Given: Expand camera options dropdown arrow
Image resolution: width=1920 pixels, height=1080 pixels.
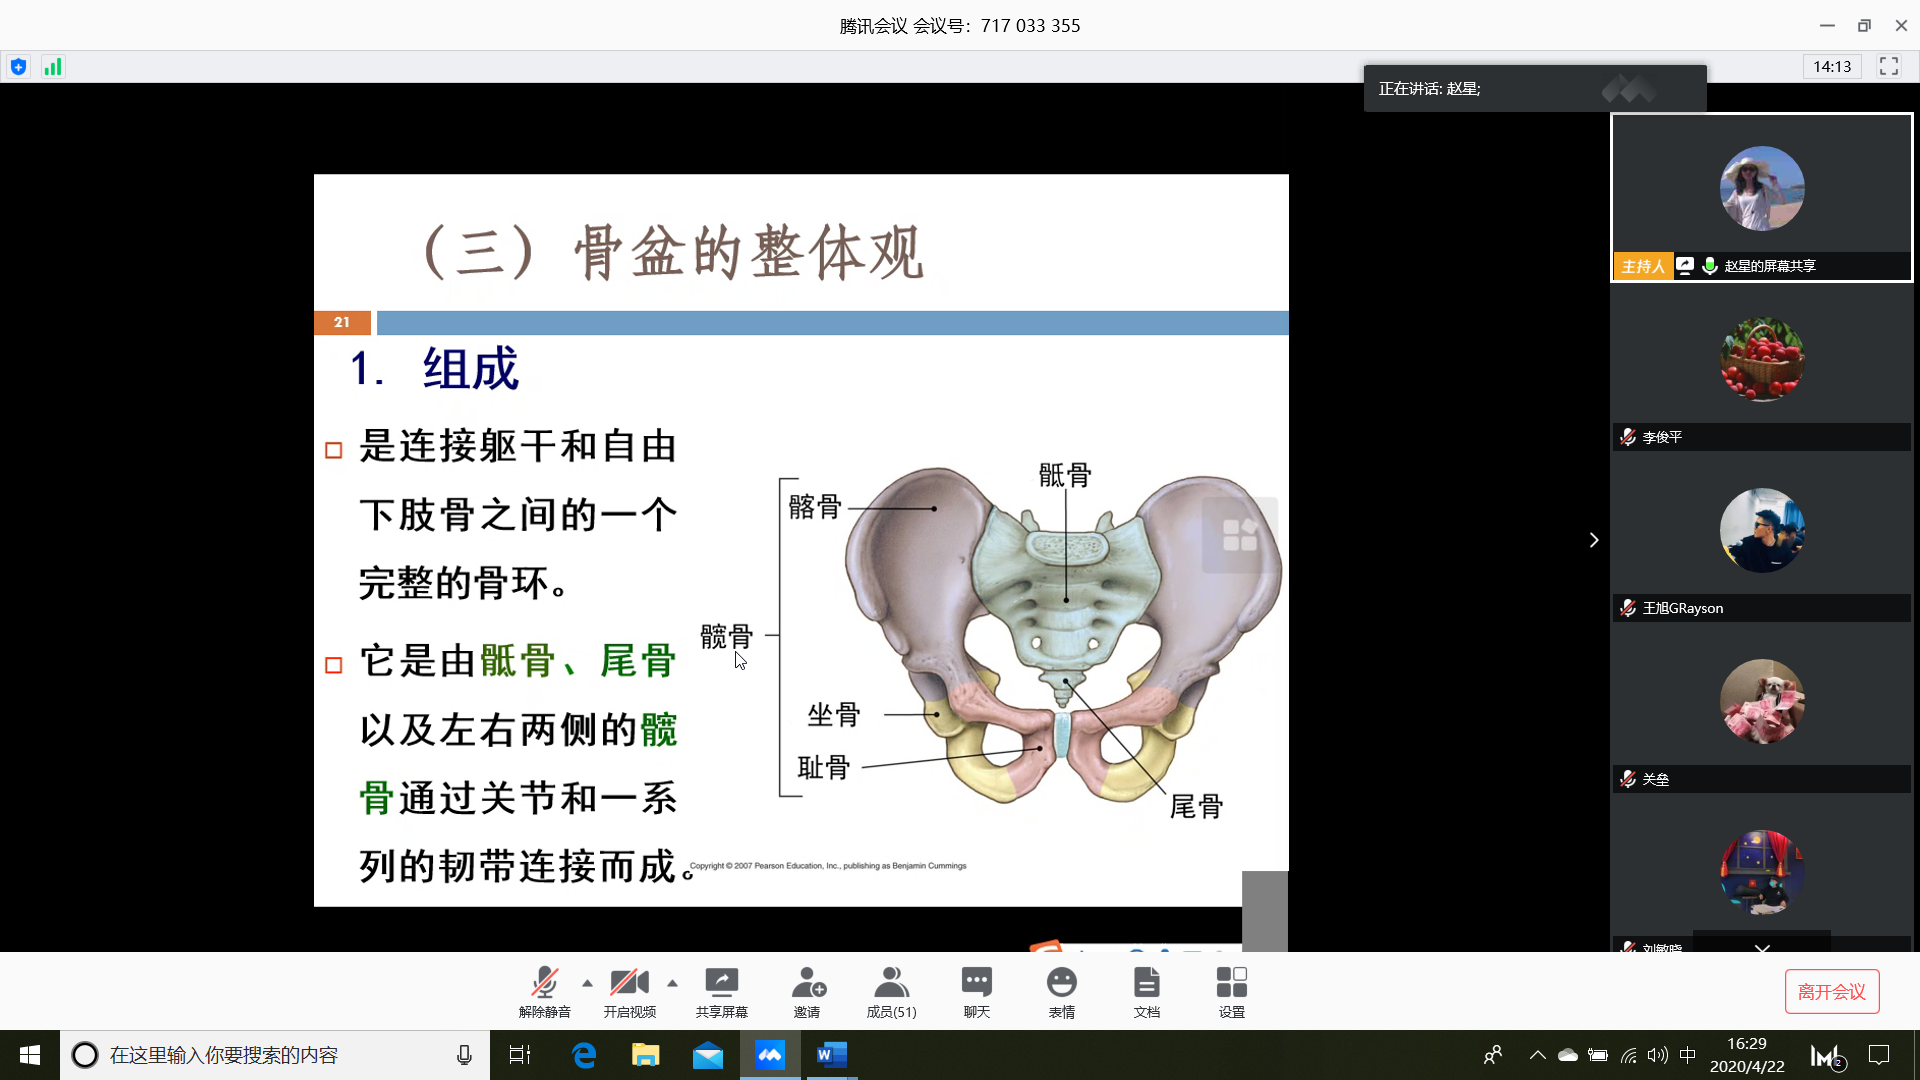Looking at the screenshot, I should (x=672, y=981).
